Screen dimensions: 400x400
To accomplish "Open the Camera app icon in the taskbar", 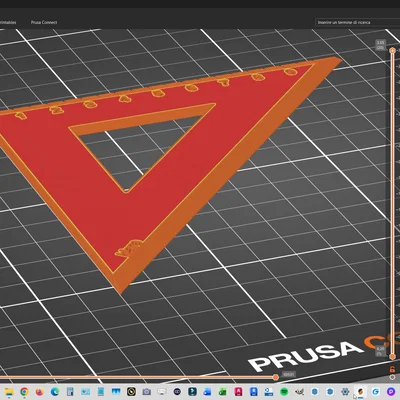I will click(x=147, y=391).
